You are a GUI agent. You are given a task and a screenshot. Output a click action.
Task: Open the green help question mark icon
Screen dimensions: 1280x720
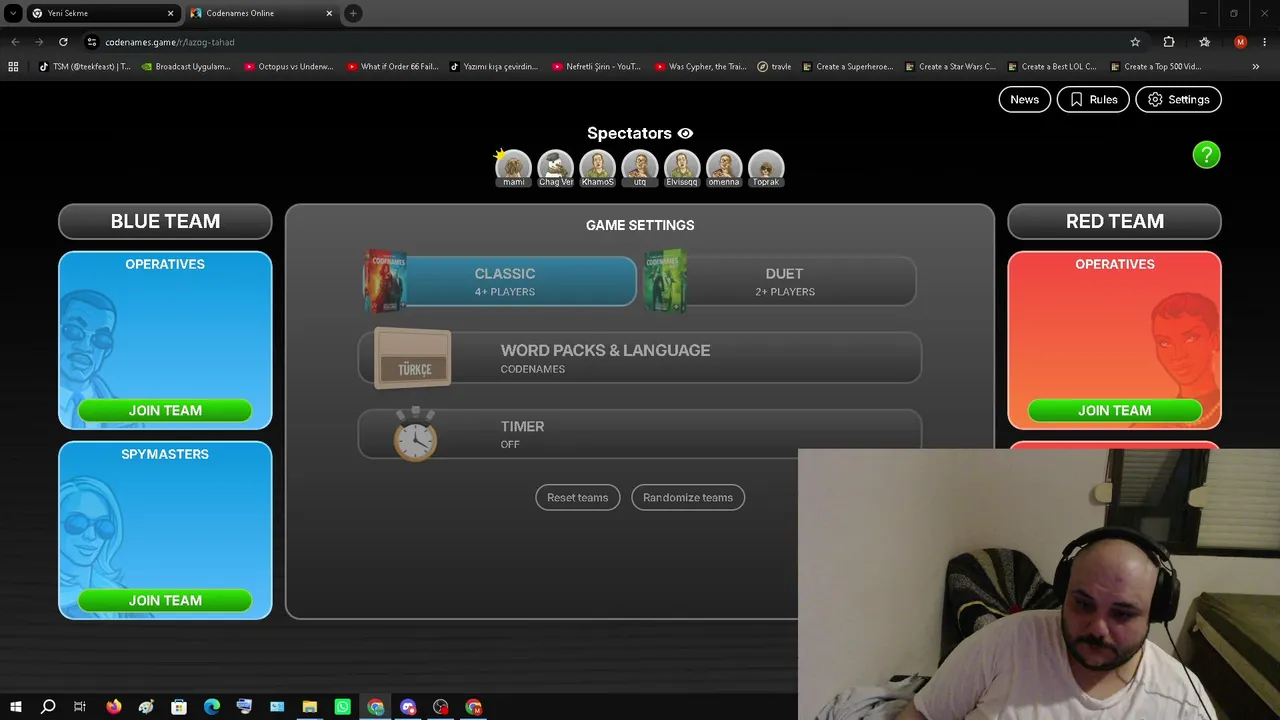point(1206,155)
